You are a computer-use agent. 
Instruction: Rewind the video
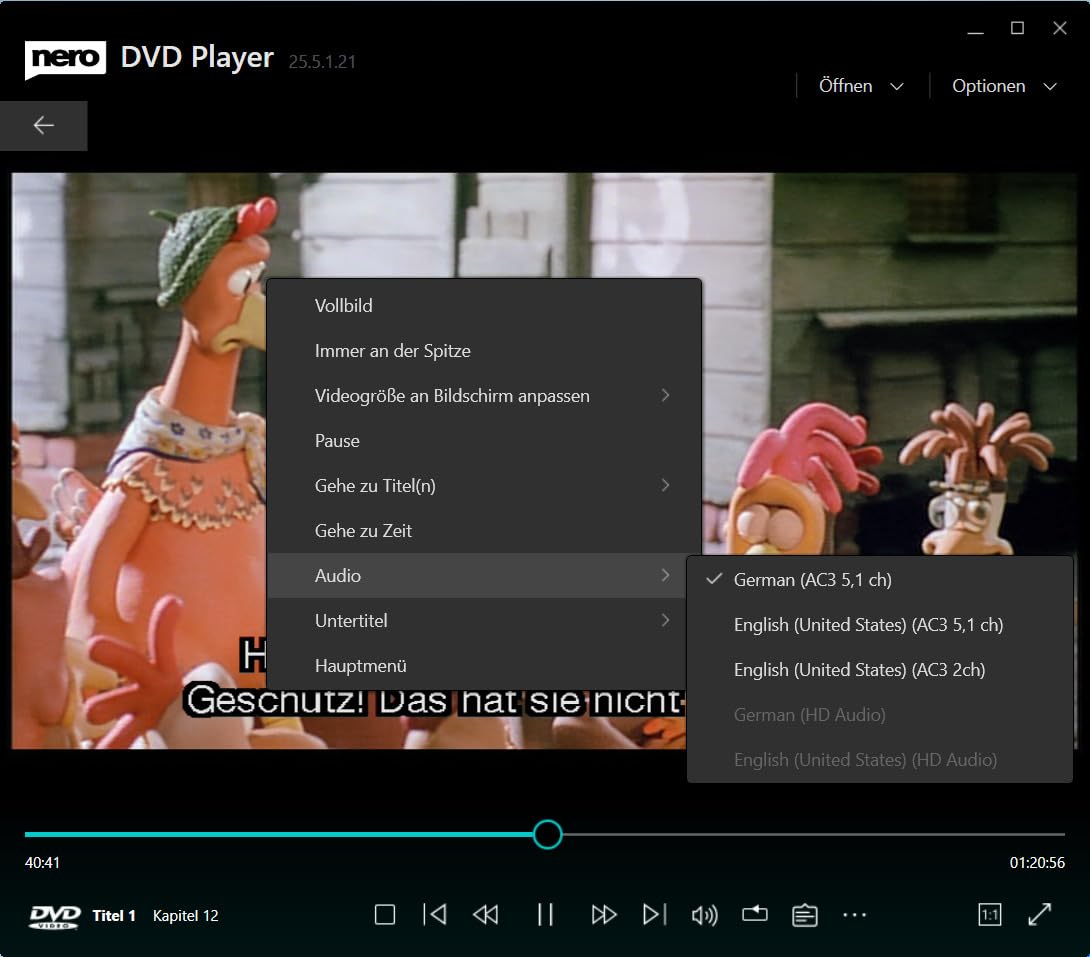coord(486,915)
